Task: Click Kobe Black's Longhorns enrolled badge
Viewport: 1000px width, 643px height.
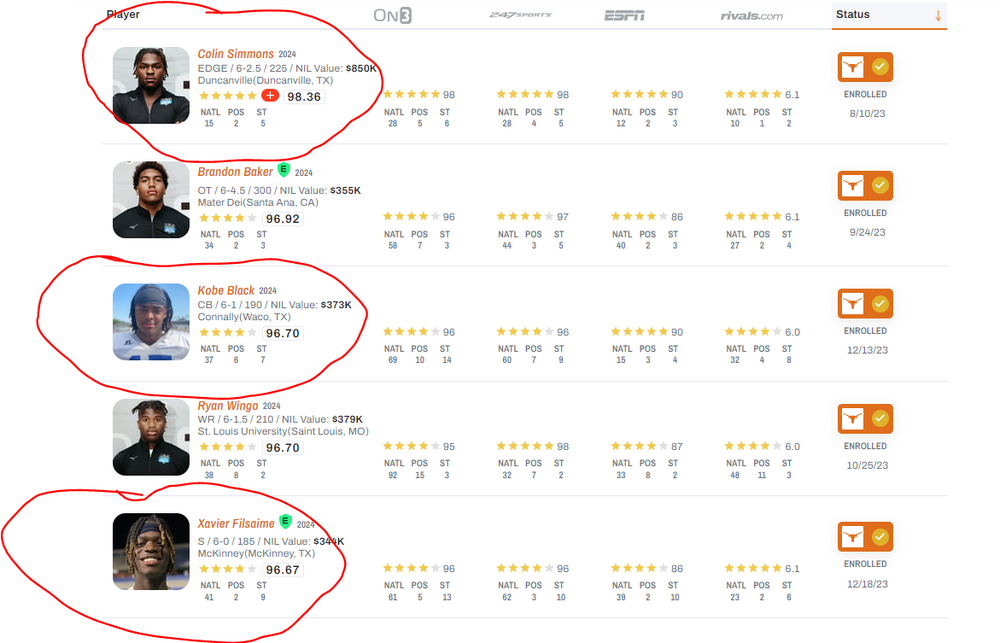Action: [x=865, y=303]
